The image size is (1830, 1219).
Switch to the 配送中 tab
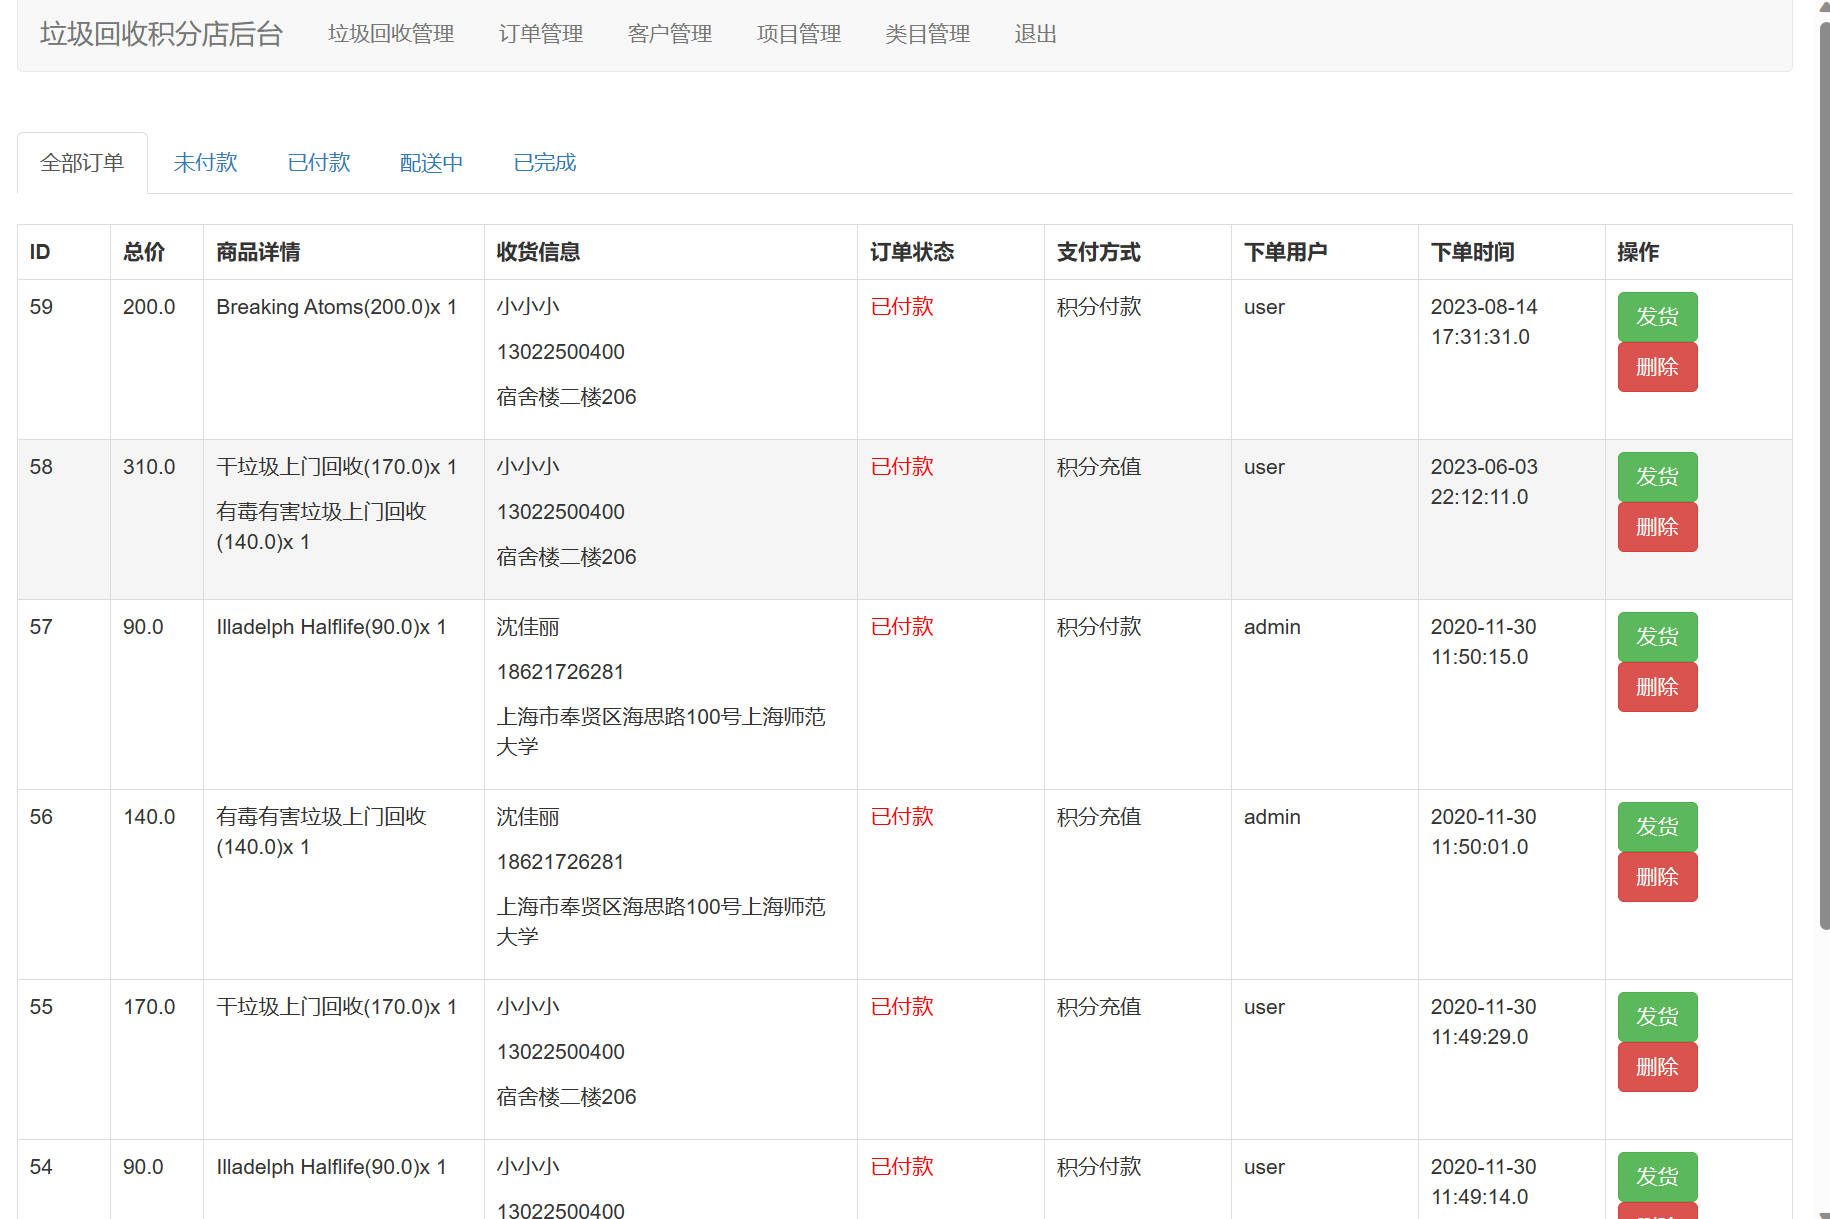point(430,162)
